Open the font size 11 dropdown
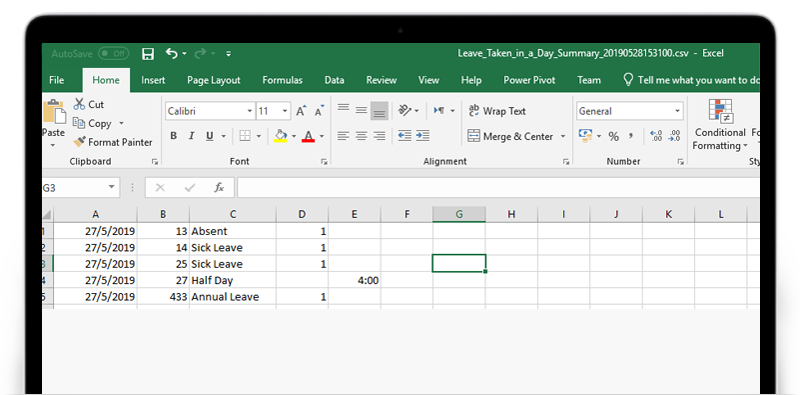The width and height of the screenshot is (800, 395). click(x=285, y=111)
